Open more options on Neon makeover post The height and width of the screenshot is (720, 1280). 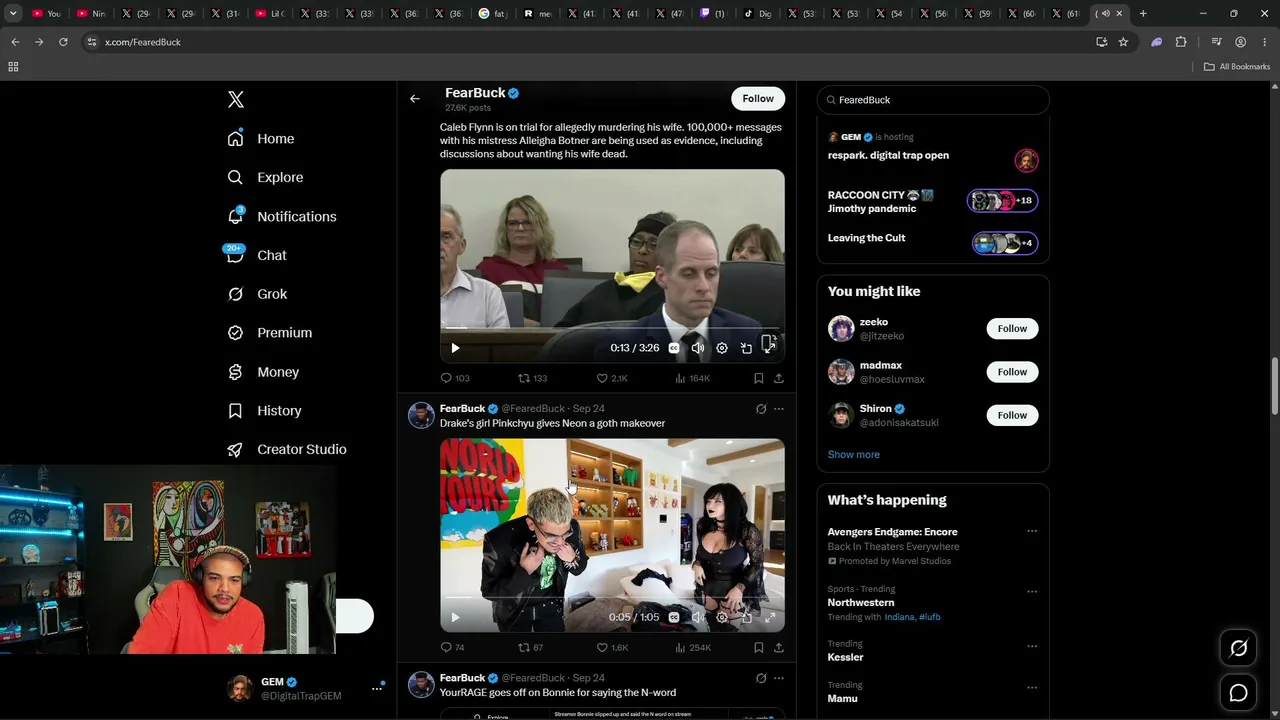(778, 409)
